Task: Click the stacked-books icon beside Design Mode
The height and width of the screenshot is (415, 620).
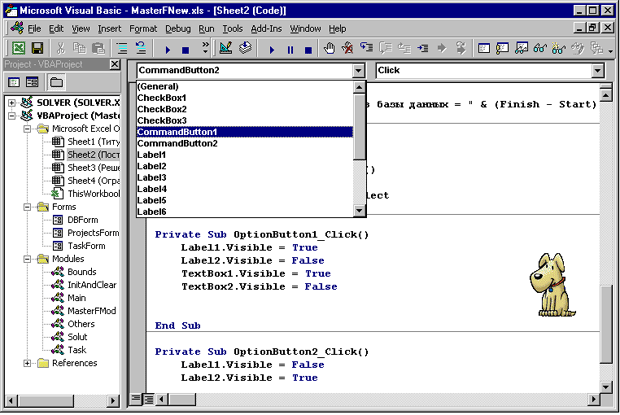Action: 245,48
